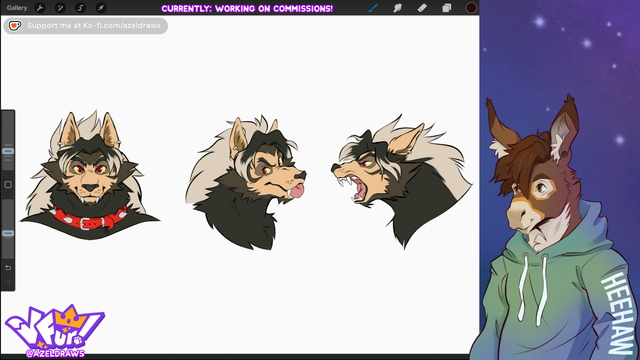
Task: Click the Ko-fi cup heart icon
Action: [15, 26]
